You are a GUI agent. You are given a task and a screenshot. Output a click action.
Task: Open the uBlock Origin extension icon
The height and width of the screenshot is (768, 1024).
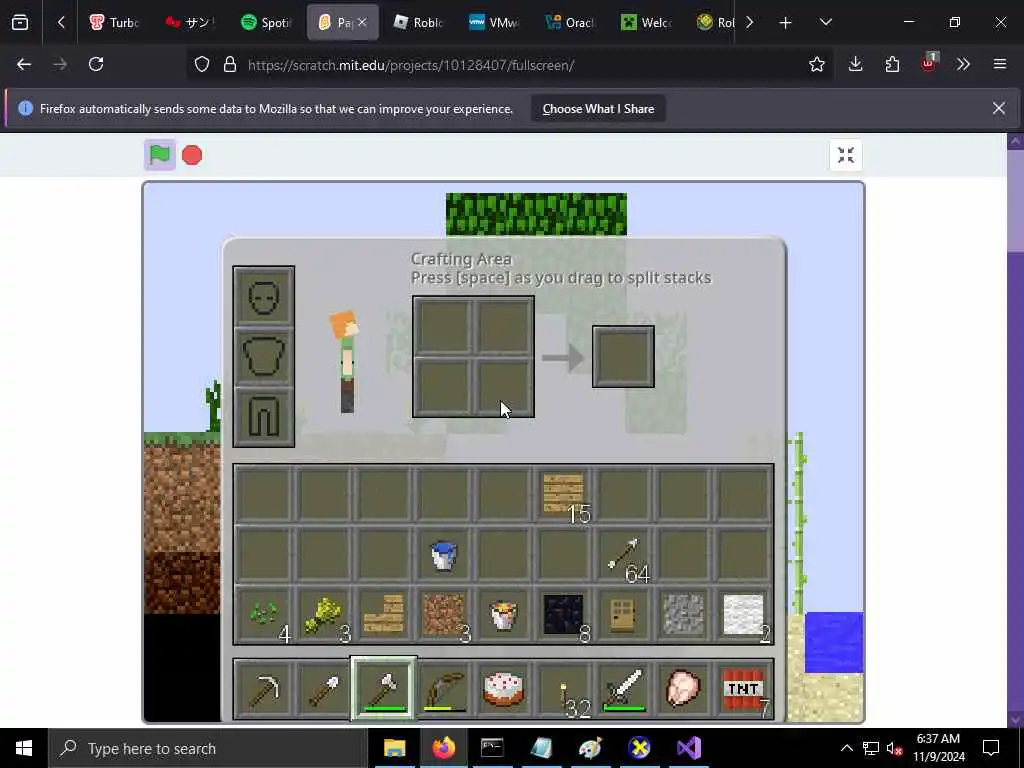point(928,64)
